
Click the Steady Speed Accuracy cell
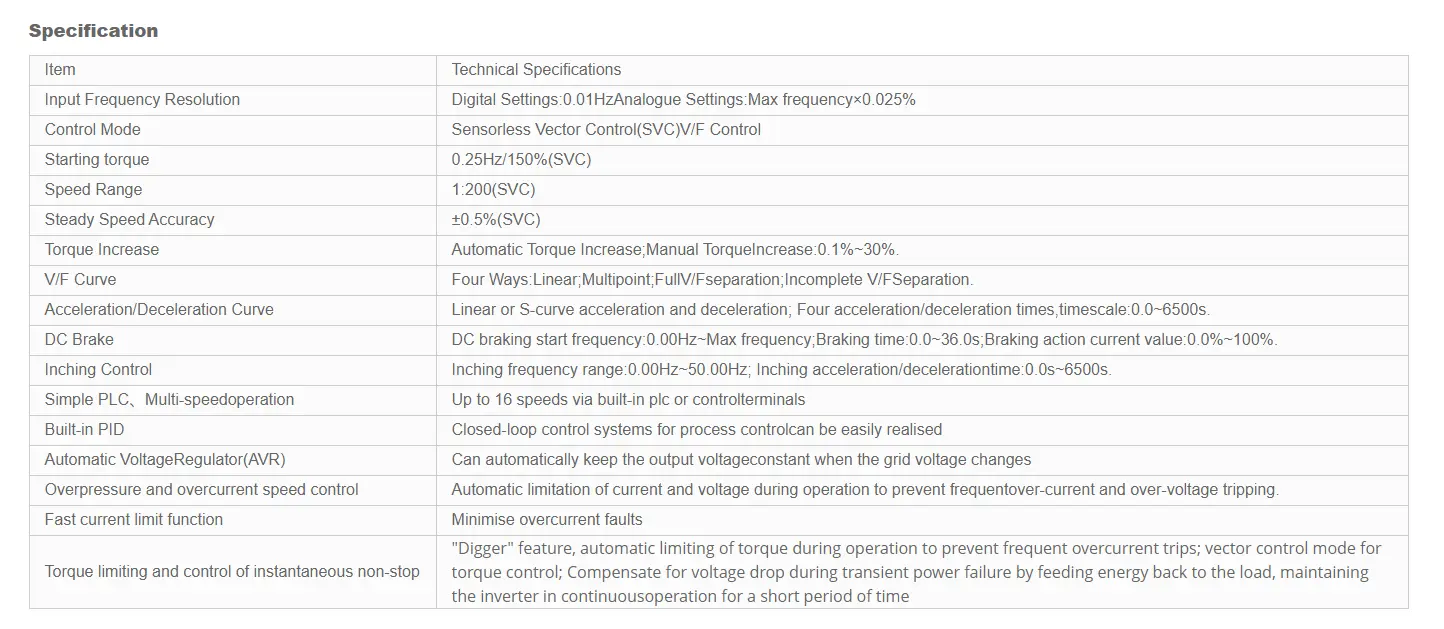[x=129, y=220]
